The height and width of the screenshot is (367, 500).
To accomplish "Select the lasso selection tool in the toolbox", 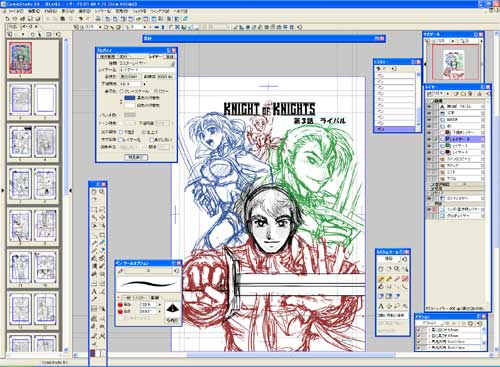I will (x=102, y=210).
